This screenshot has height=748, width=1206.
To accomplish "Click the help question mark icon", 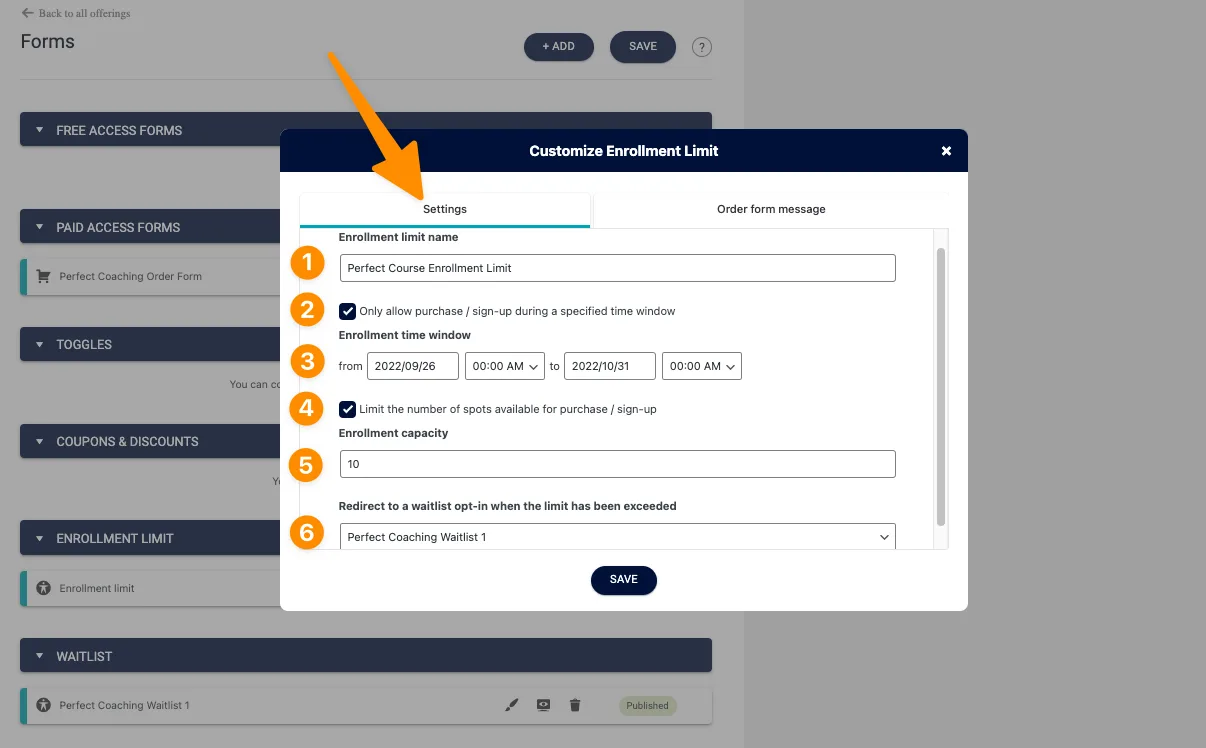I will click(x=702, y=47).
